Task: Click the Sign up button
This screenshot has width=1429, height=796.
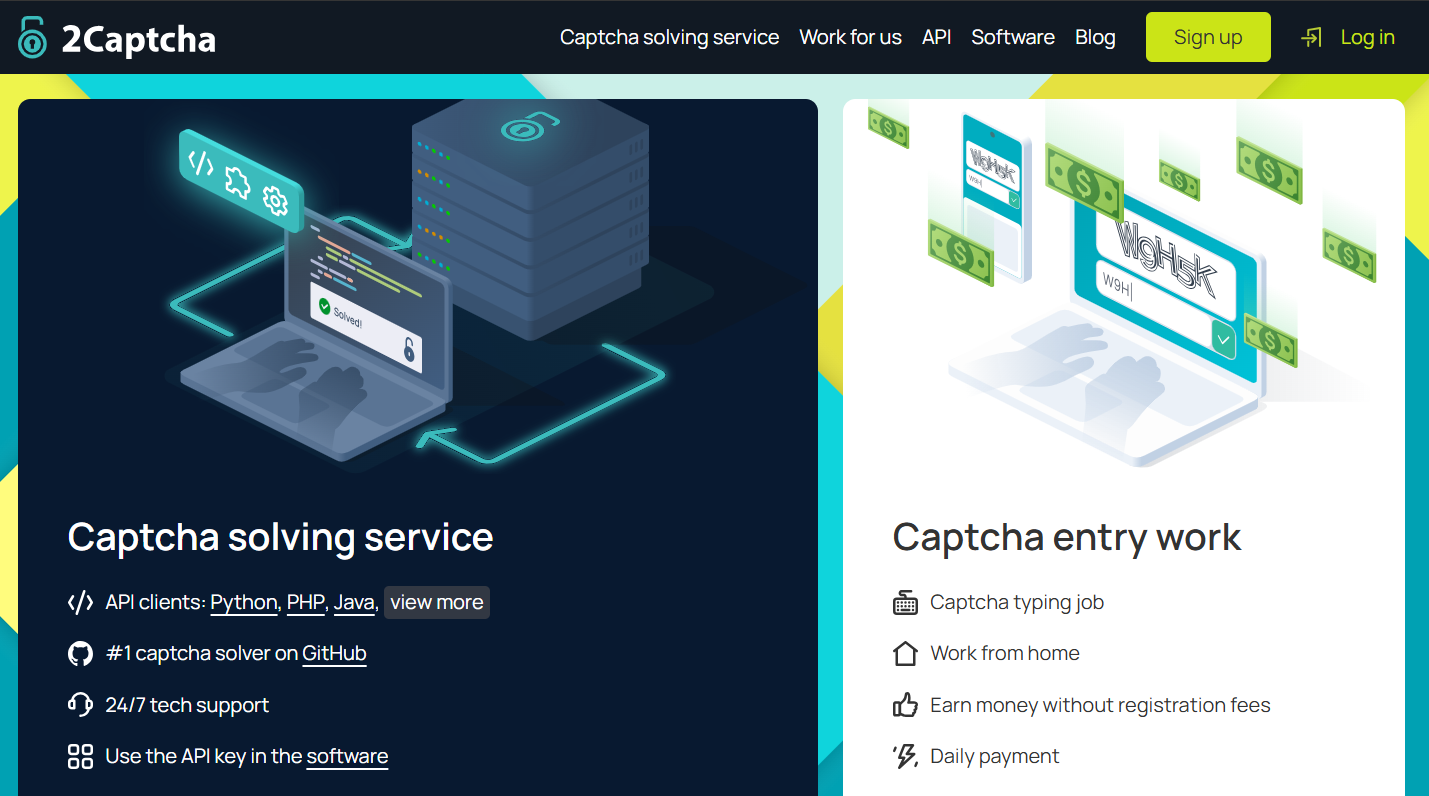Action: tap(1208, 37)
